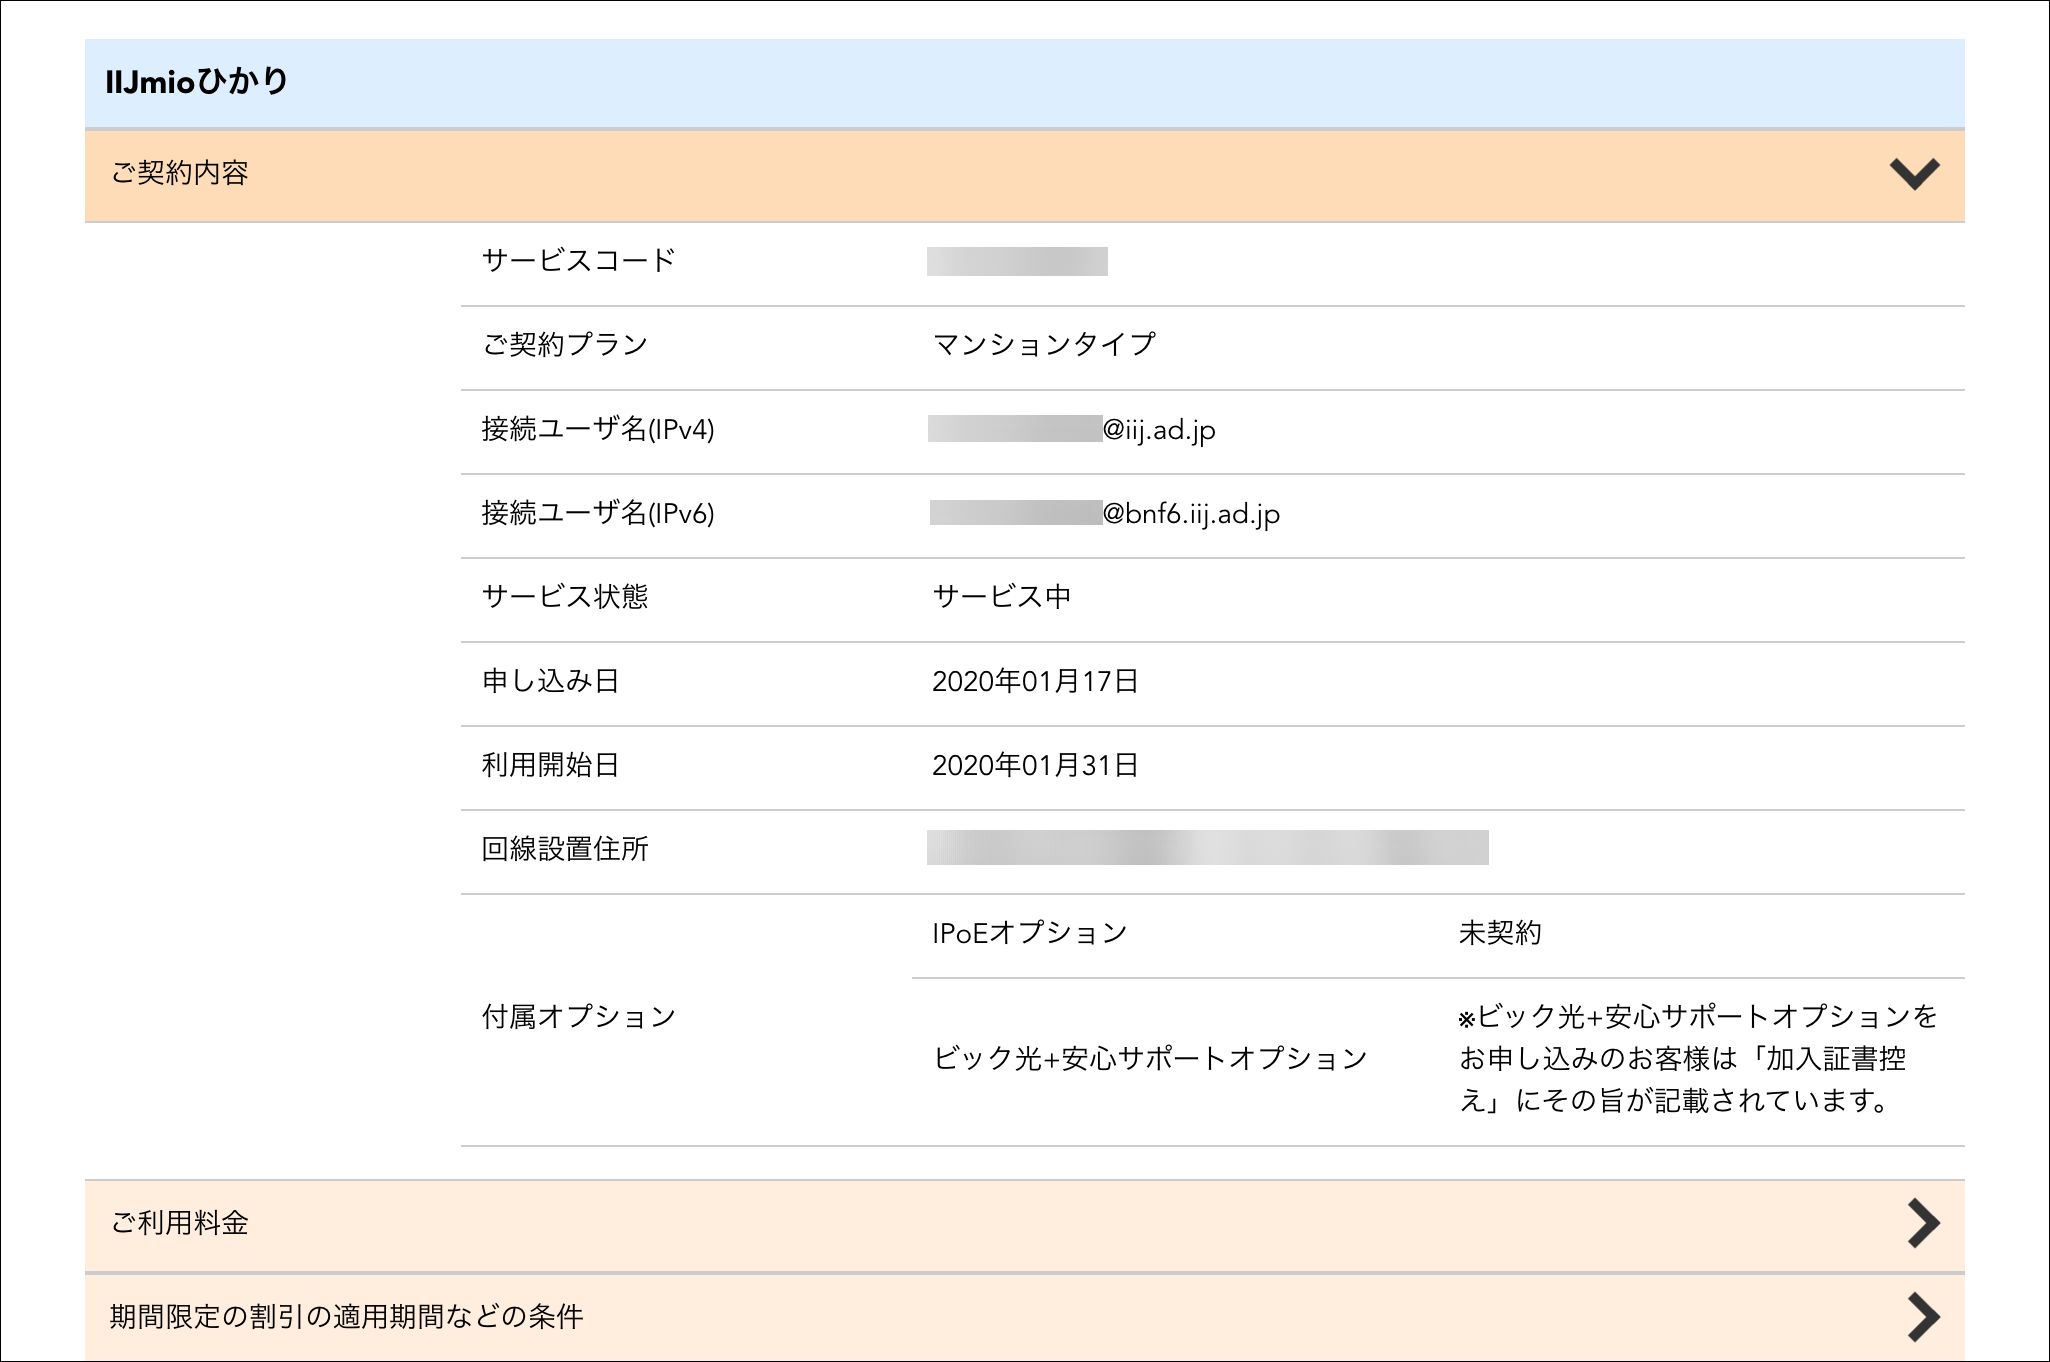Click 期間限定の割引の適用期間などの条件 label
This screenshot has width=2050, height=1362.
346,1316
